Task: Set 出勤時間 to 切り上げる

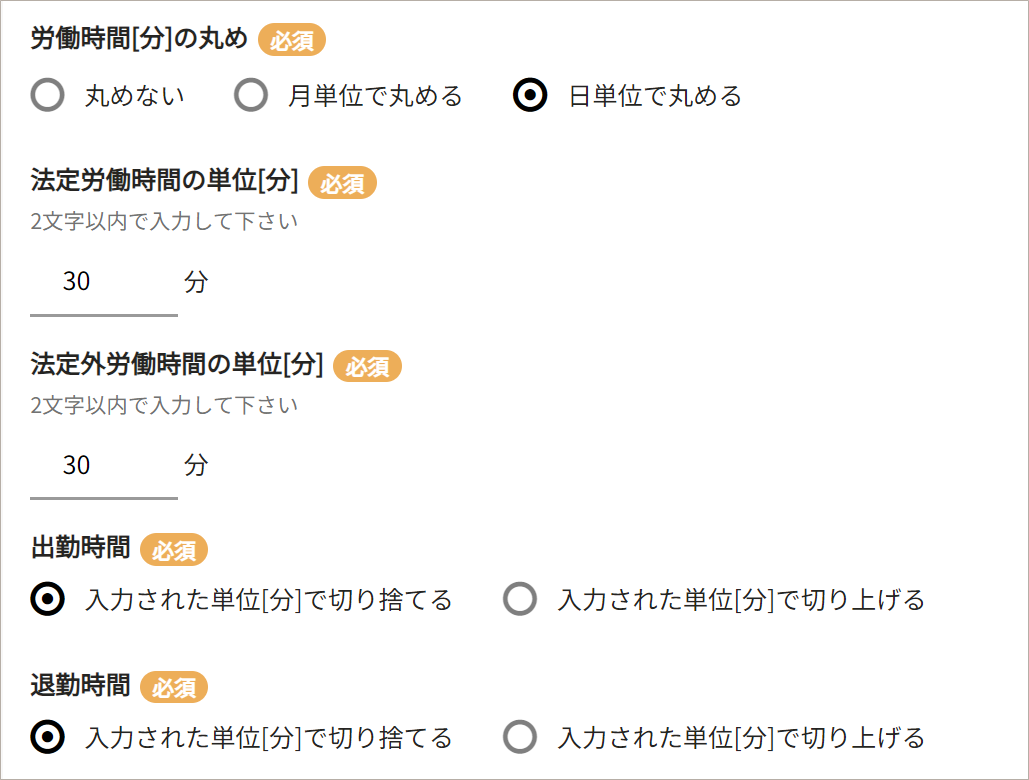Action: pos(520,600)
